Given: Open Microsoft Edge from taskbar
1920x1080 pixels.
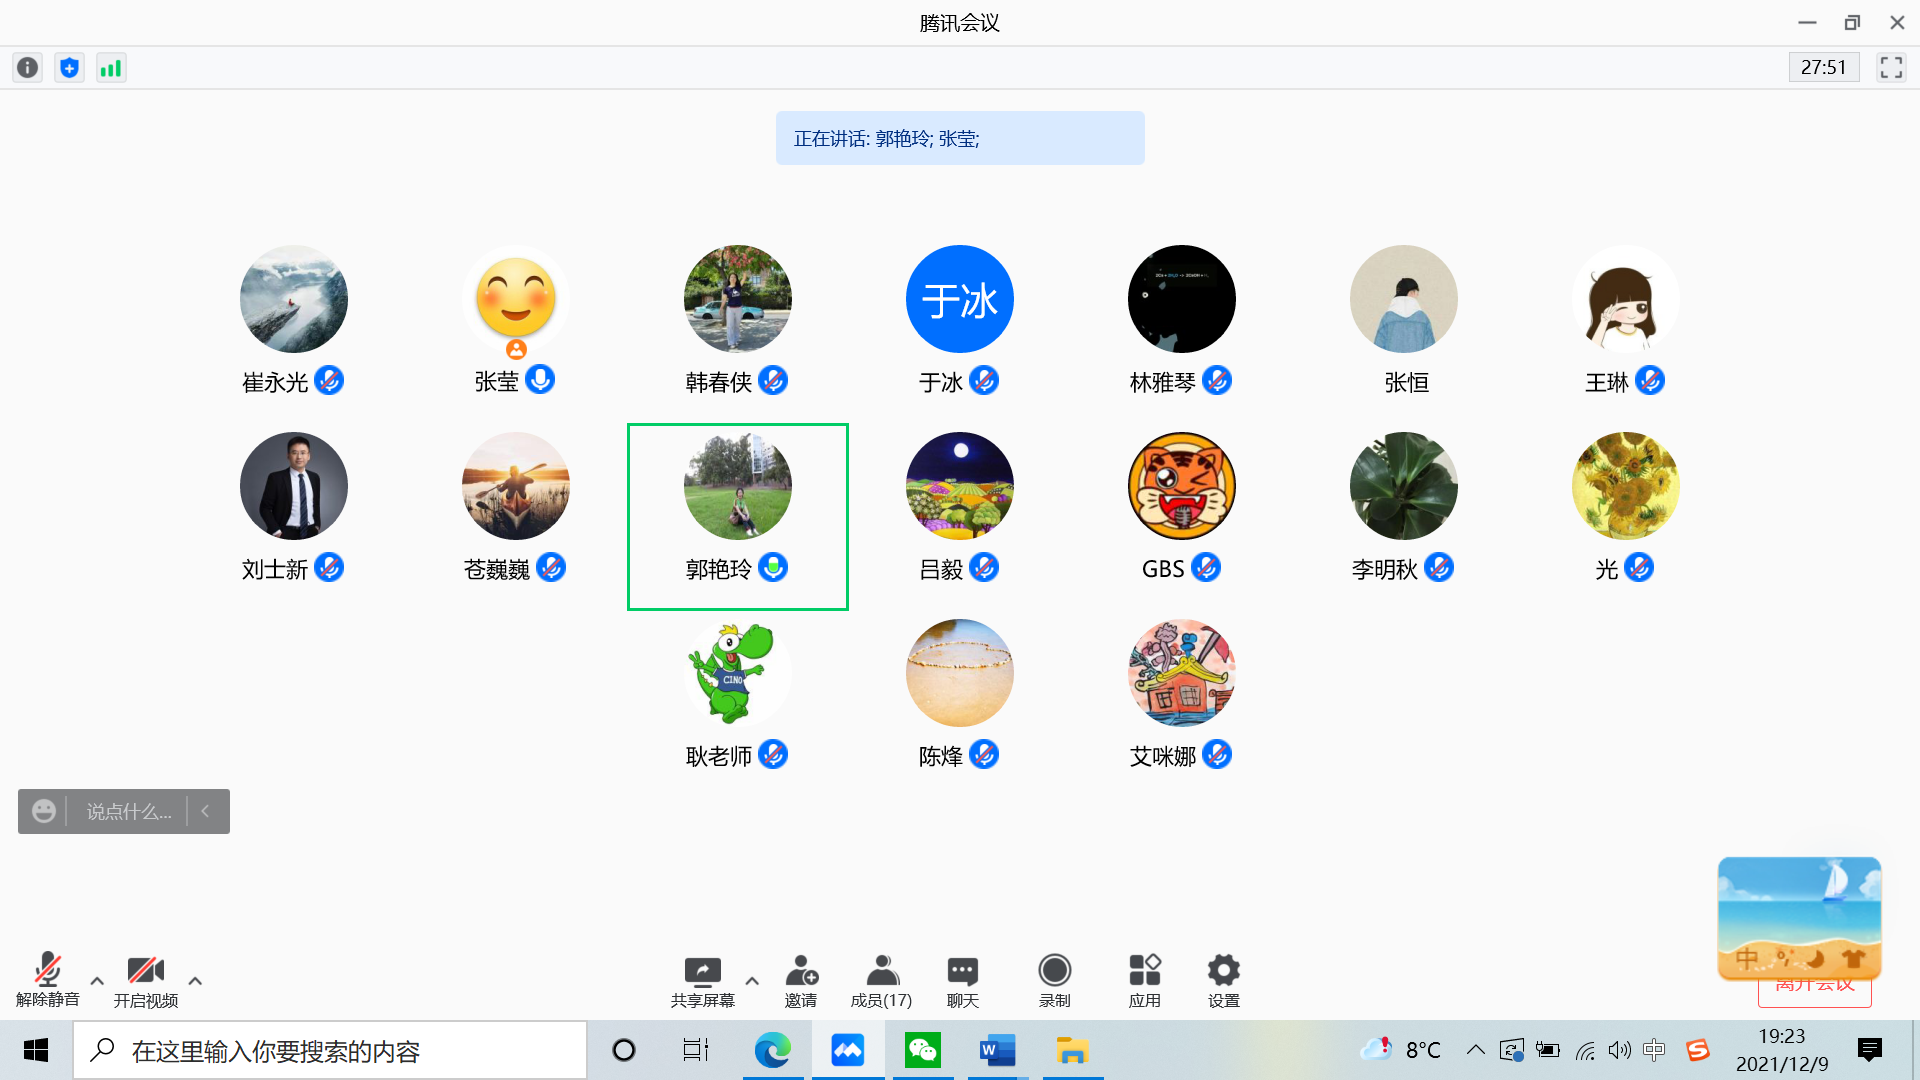Looking at the screenshot, I should (772, 1050).
